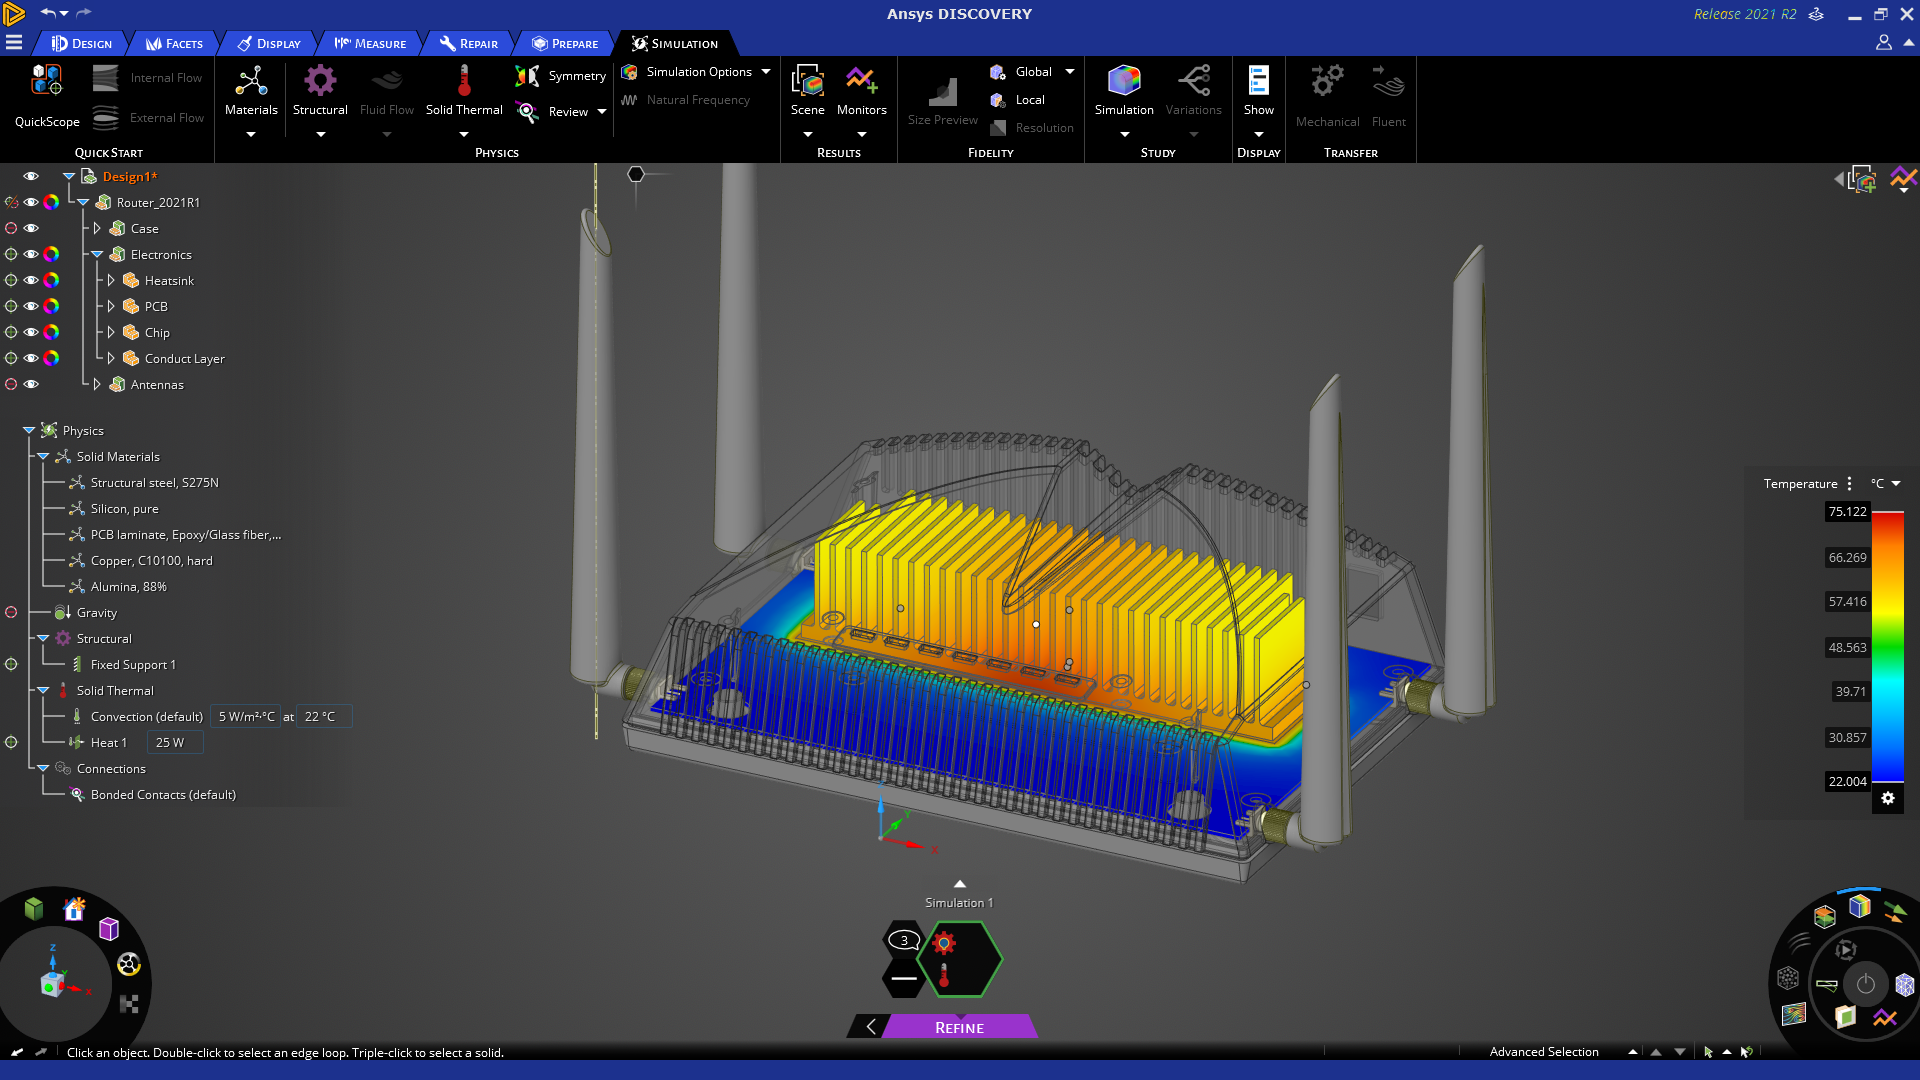Click the temperature color legend bar

point(1887,646)
